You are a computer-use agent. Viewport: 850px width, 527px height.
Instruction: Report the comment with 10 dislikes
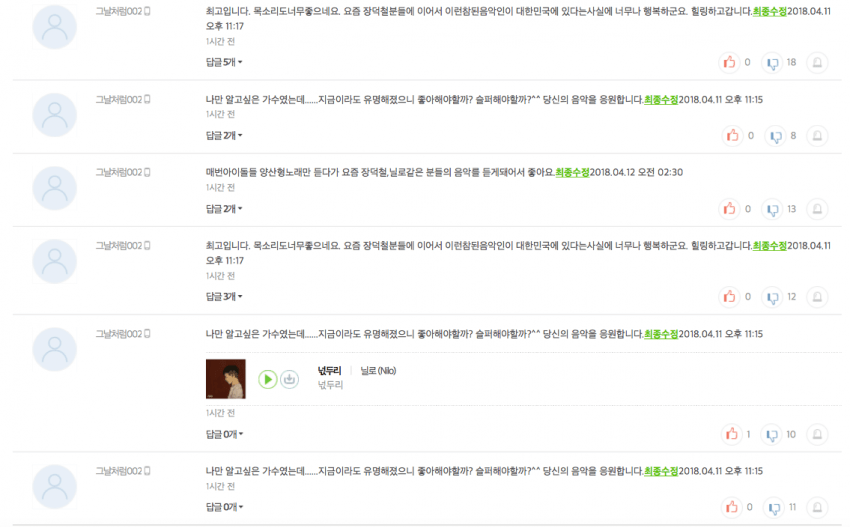tap(817, 434)
